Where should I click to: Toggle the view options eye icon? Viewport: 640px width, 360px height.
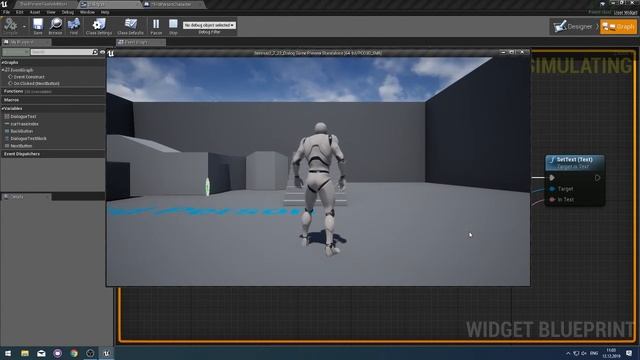click(102, 52)
